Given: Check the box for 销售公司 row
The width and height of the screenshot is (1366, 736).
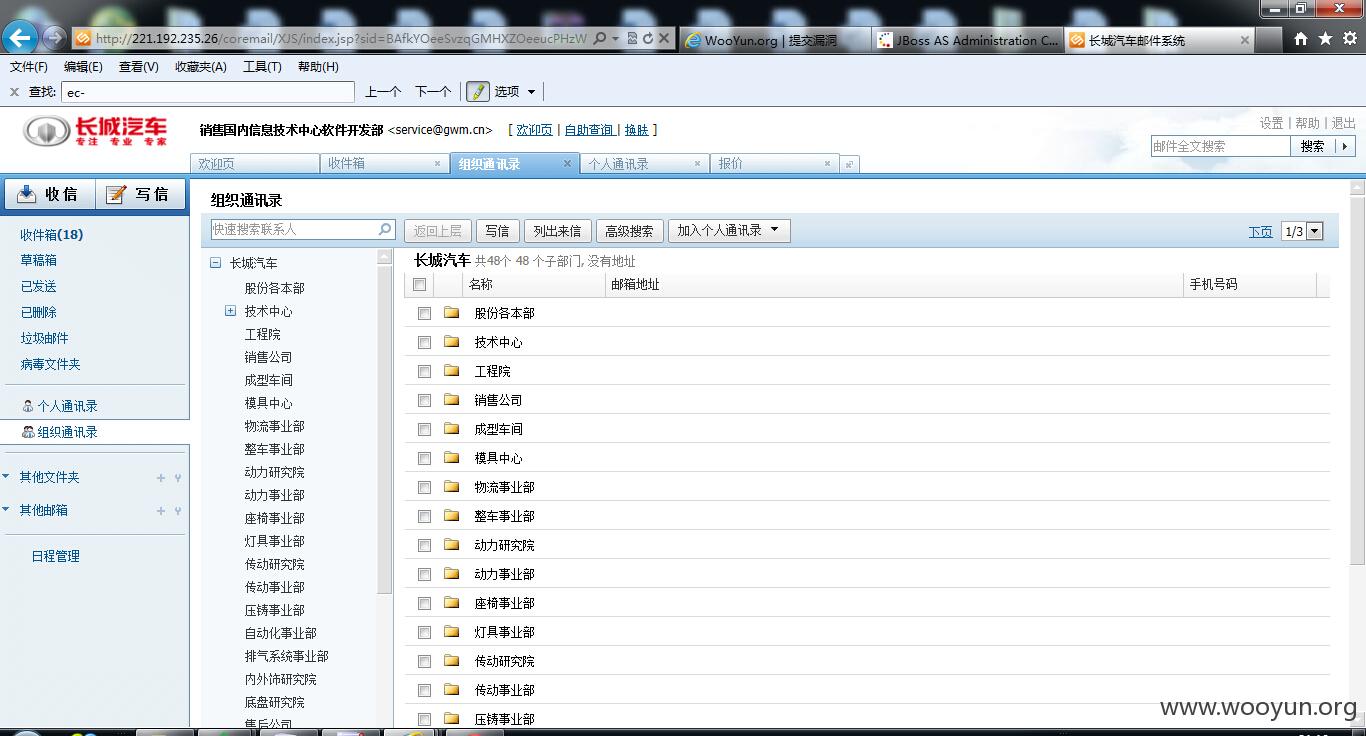Looking at the screenshot, I should pos(424,401).
